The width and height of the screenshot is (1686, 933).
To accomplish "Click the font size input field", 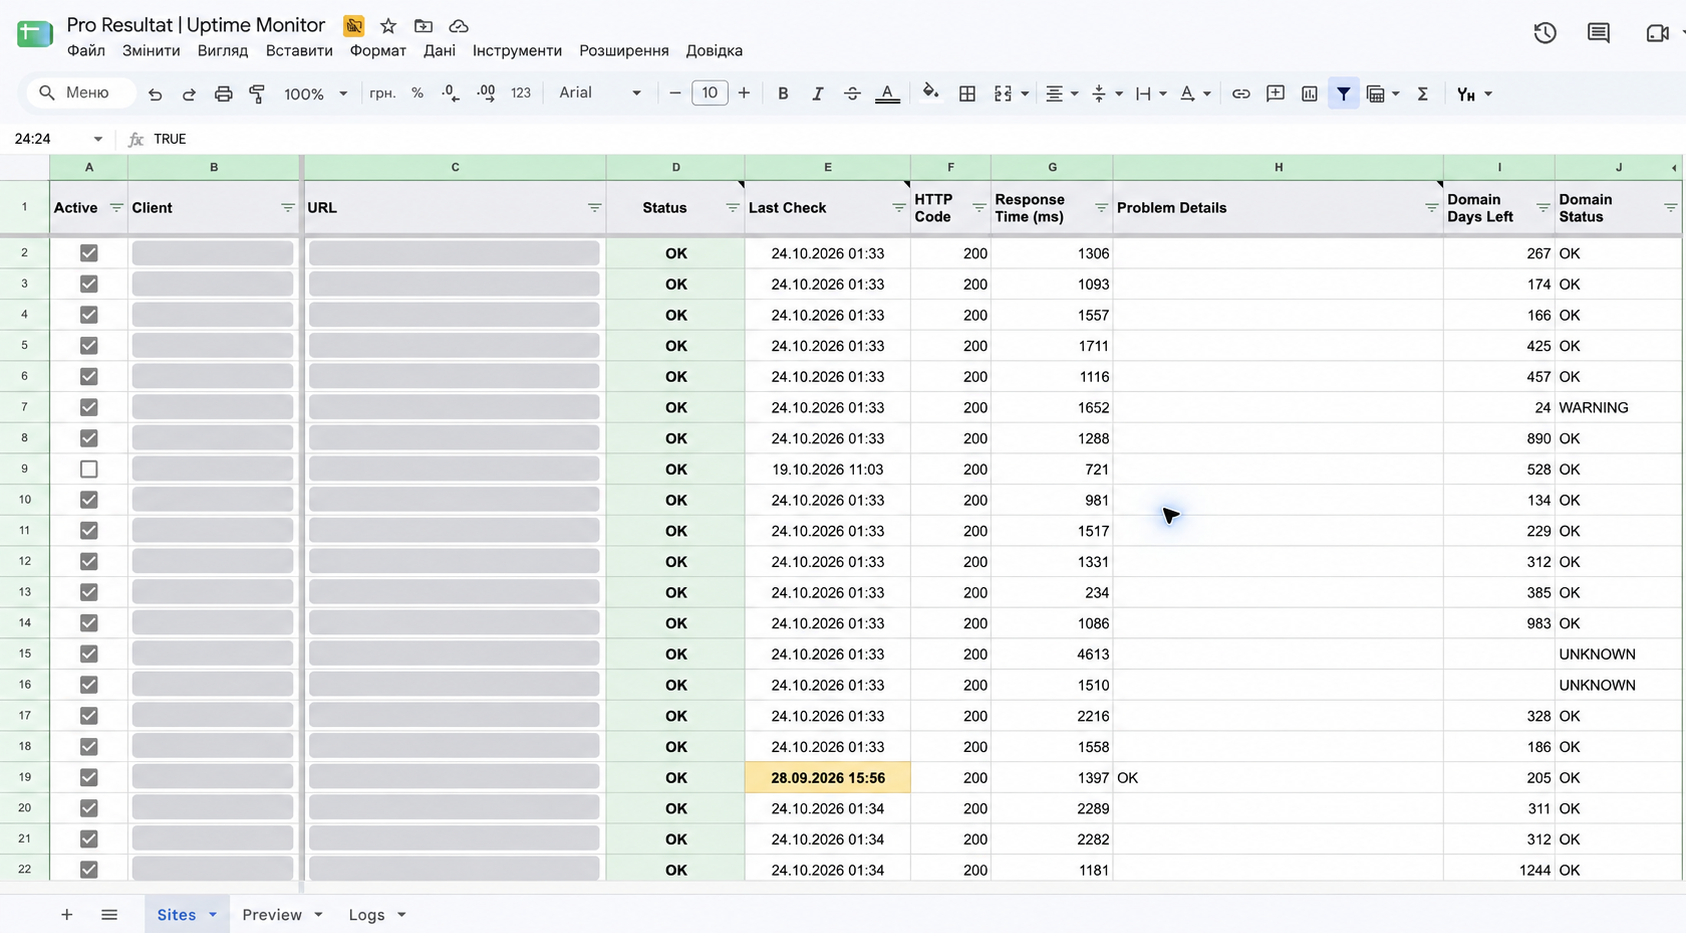I will pyautogui.click(x=709, y=93).
